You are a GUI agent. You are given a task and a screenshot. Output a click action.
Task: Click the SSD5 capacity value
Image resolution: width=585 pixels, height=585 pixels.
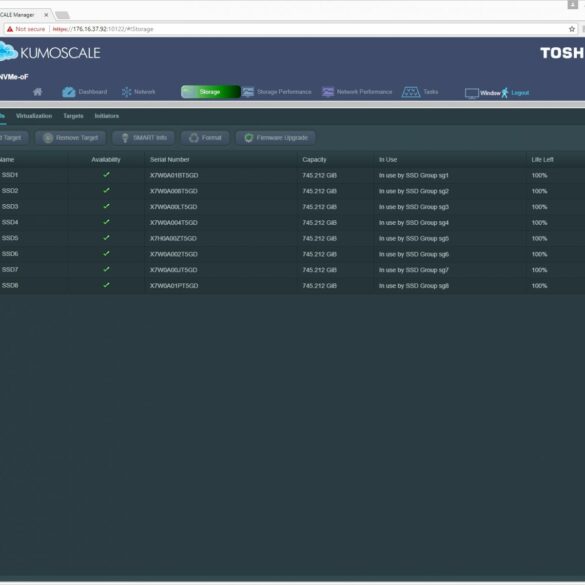coord(319,238)
